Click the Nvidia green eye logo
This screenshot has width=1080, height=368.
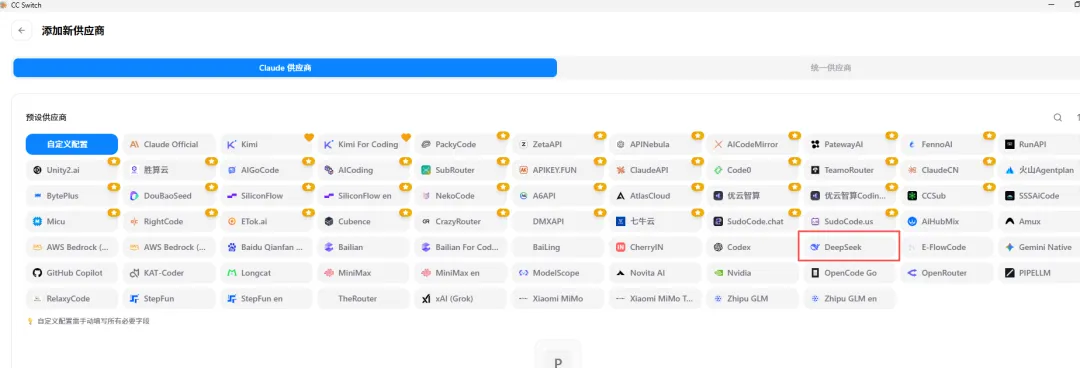click(718, 273)
